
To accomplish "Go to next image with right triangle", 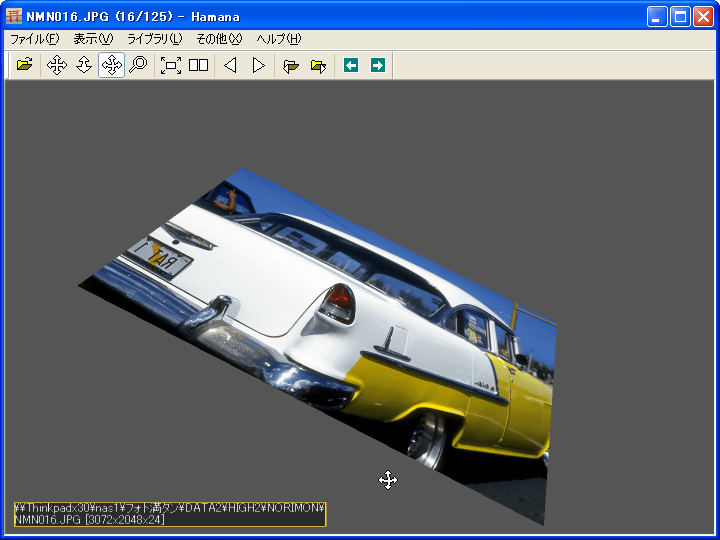I will tap(258, 65).
